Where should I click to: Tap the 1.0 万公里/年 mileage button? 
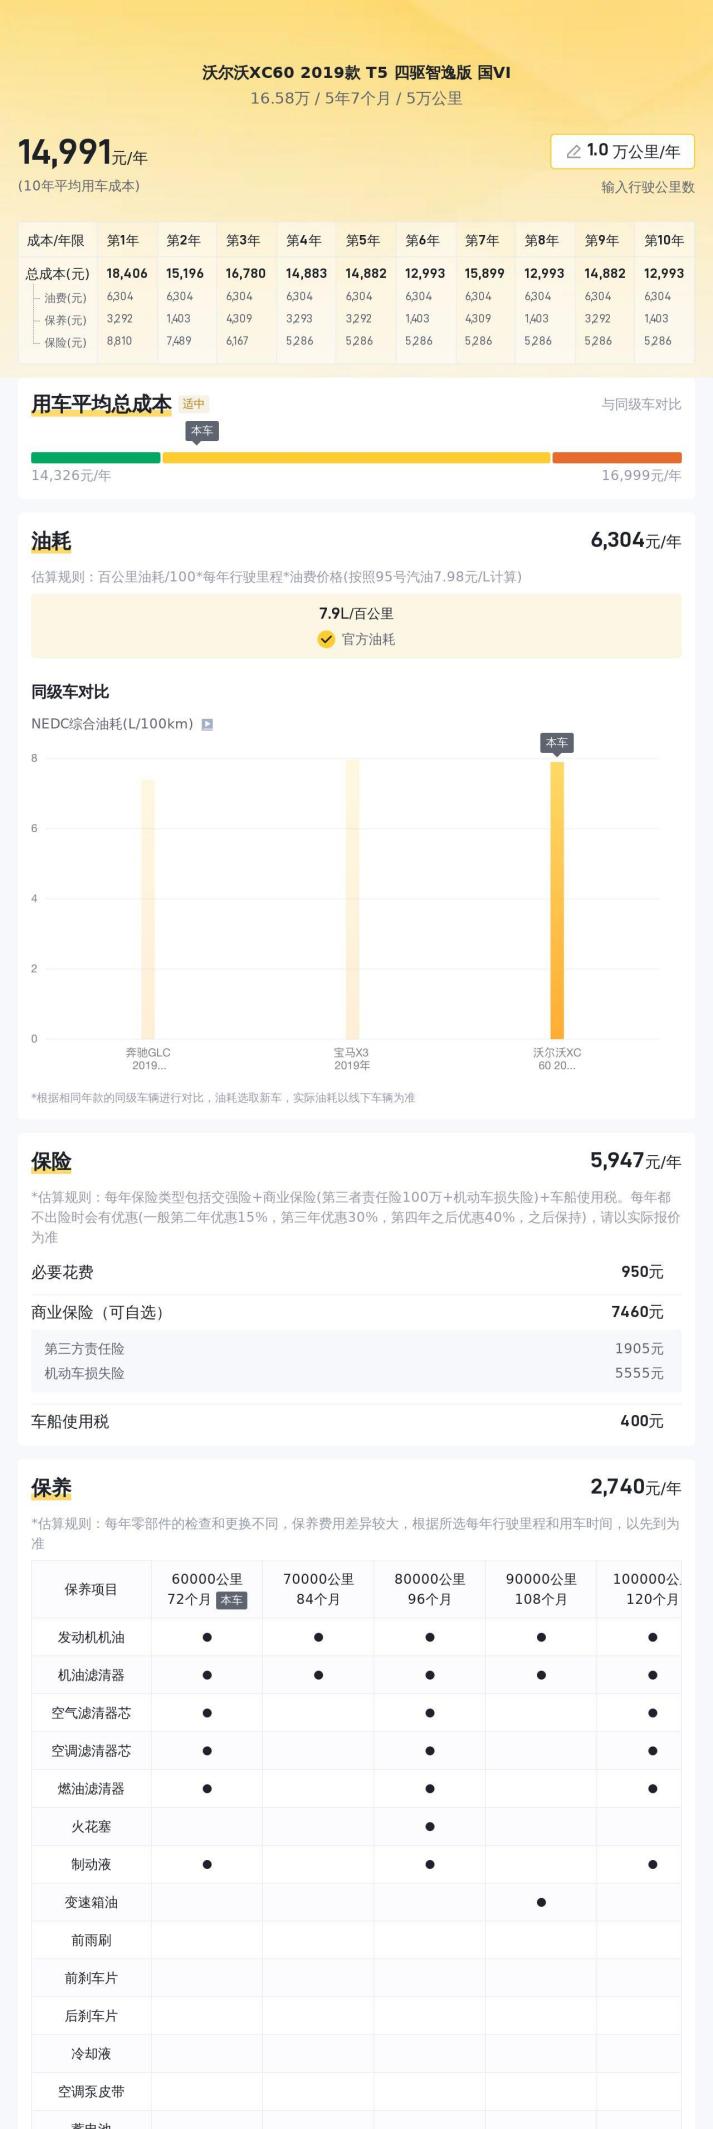click(x=622, y=152)
